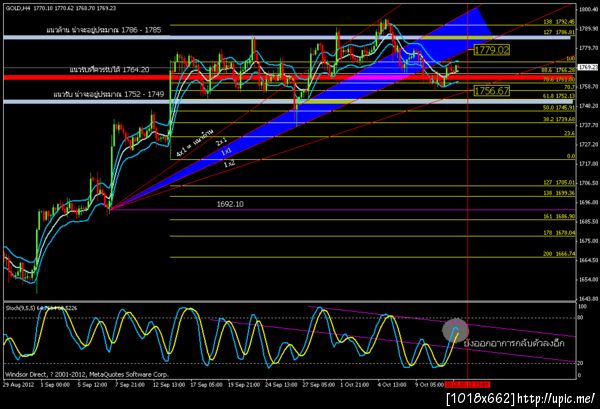Select the Gann fan label 1x2
The height and width of the screenshot is (409, 600).
[229, 164]
